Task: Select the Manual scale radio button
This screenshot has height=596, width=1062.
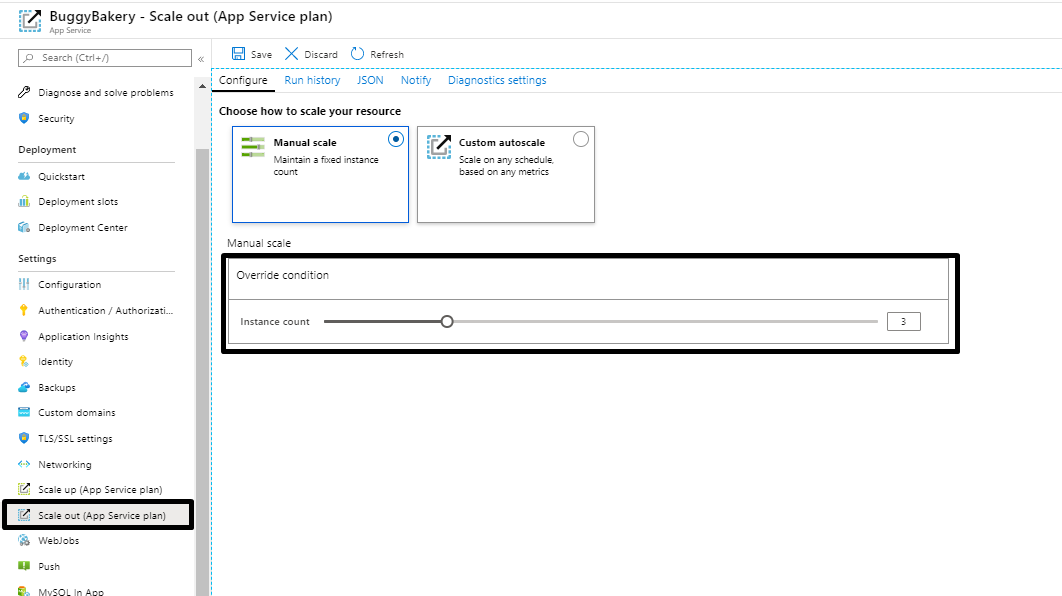Action: click(x=396, y=140)
